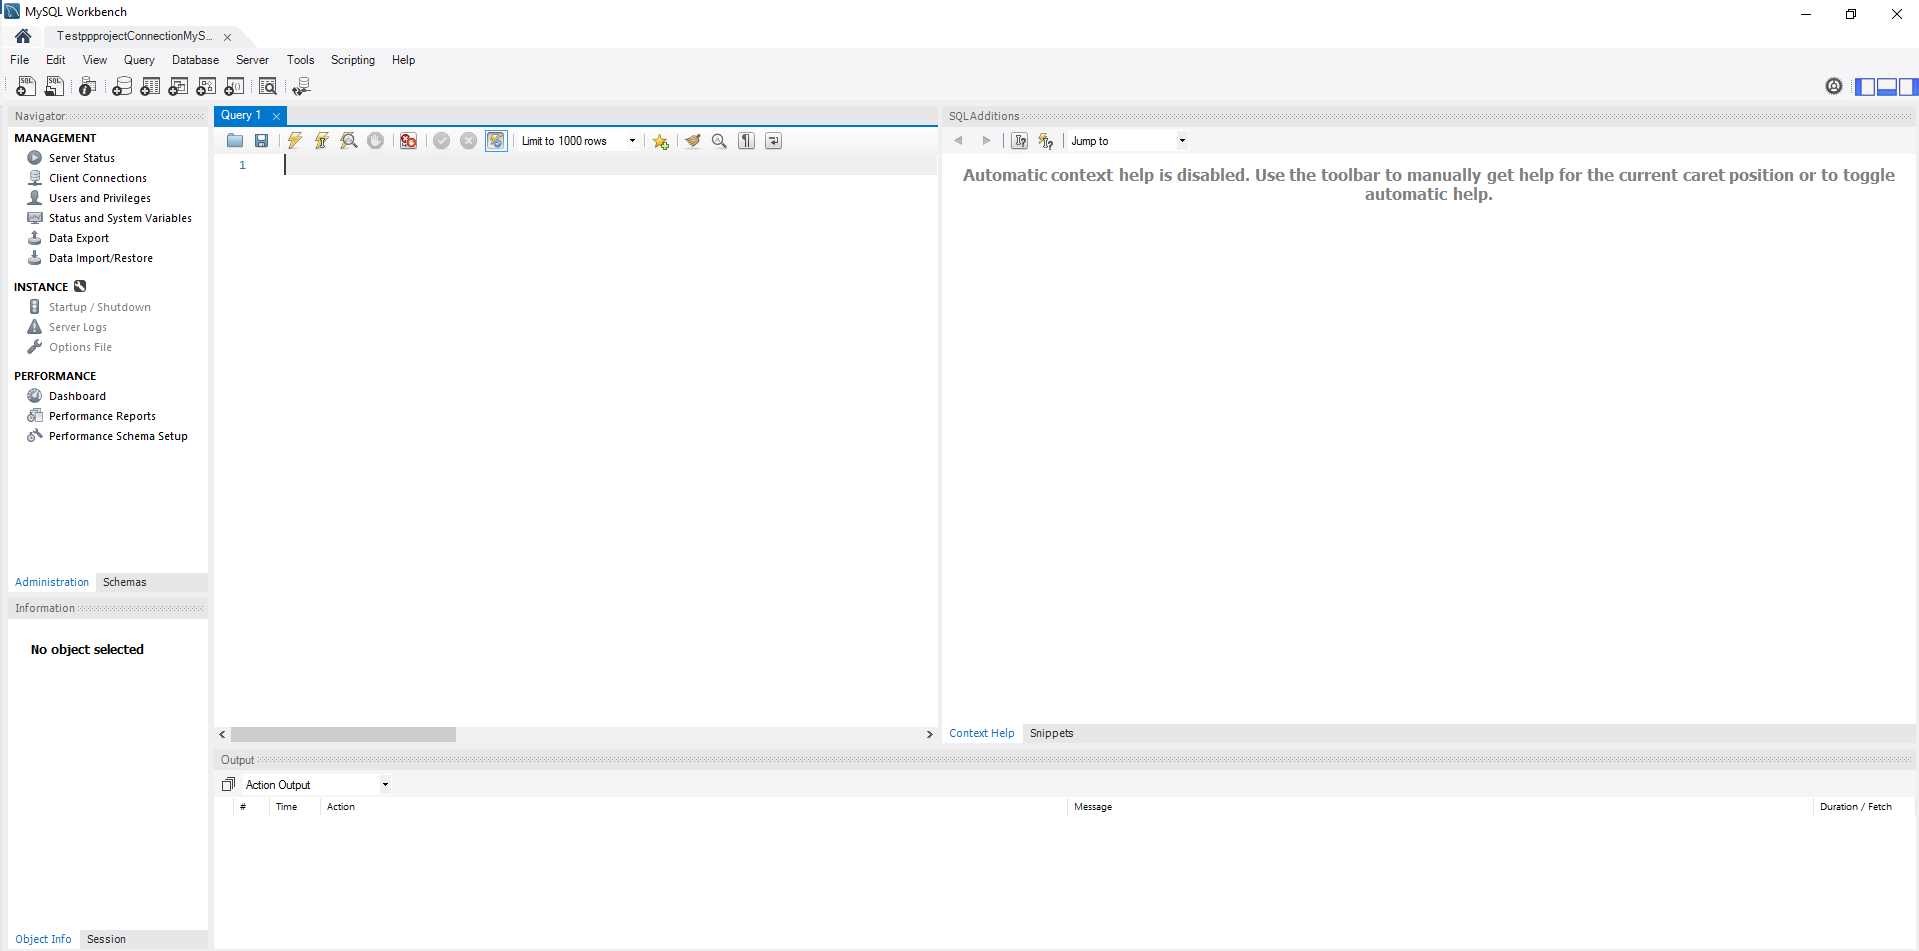Close the TestppprojectConnection tab
Image resolution: width=1919 pixels, height=951 pixels.
pyautogui.click(x=227, y=37)
